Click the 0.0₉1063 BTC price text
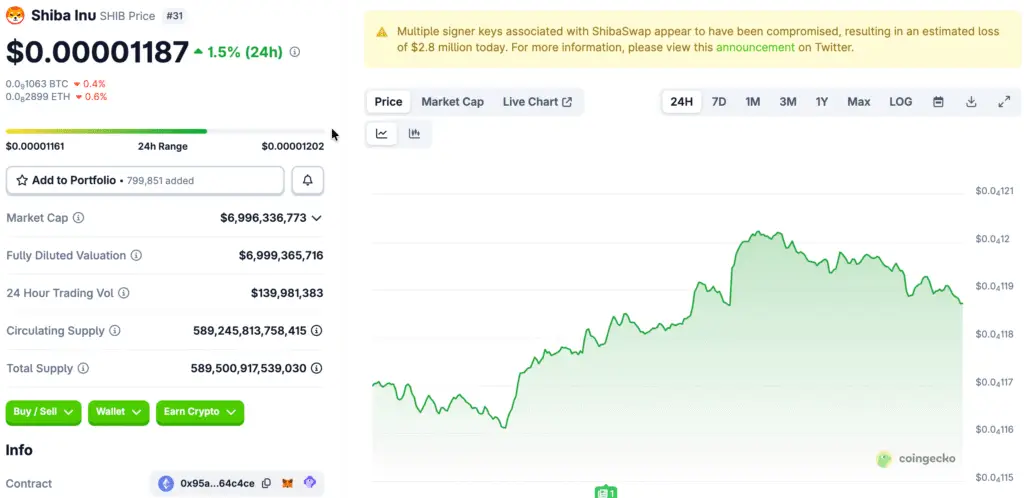Image resolution: width=1024 pixels, height=498 pixels. pyautogui.click(x=37, y=84)
